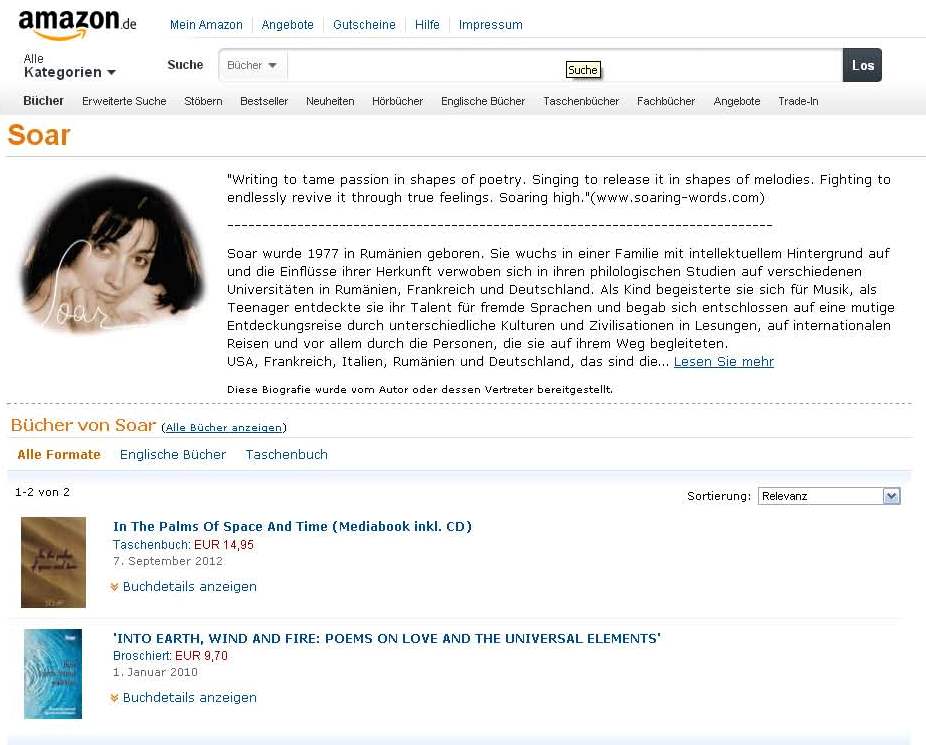The image size is (926, 745).
Task: Switch to the Englische Bücher tab
Action: pos(172,455)
